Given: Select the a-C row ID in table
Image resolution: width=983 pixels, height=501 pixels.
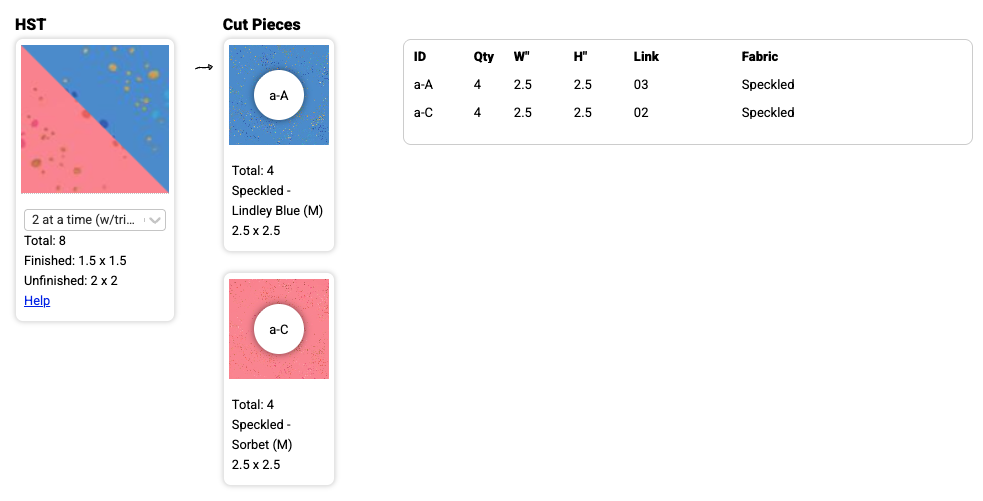Looking at the screenshot, I should click(x=423, y=113).
